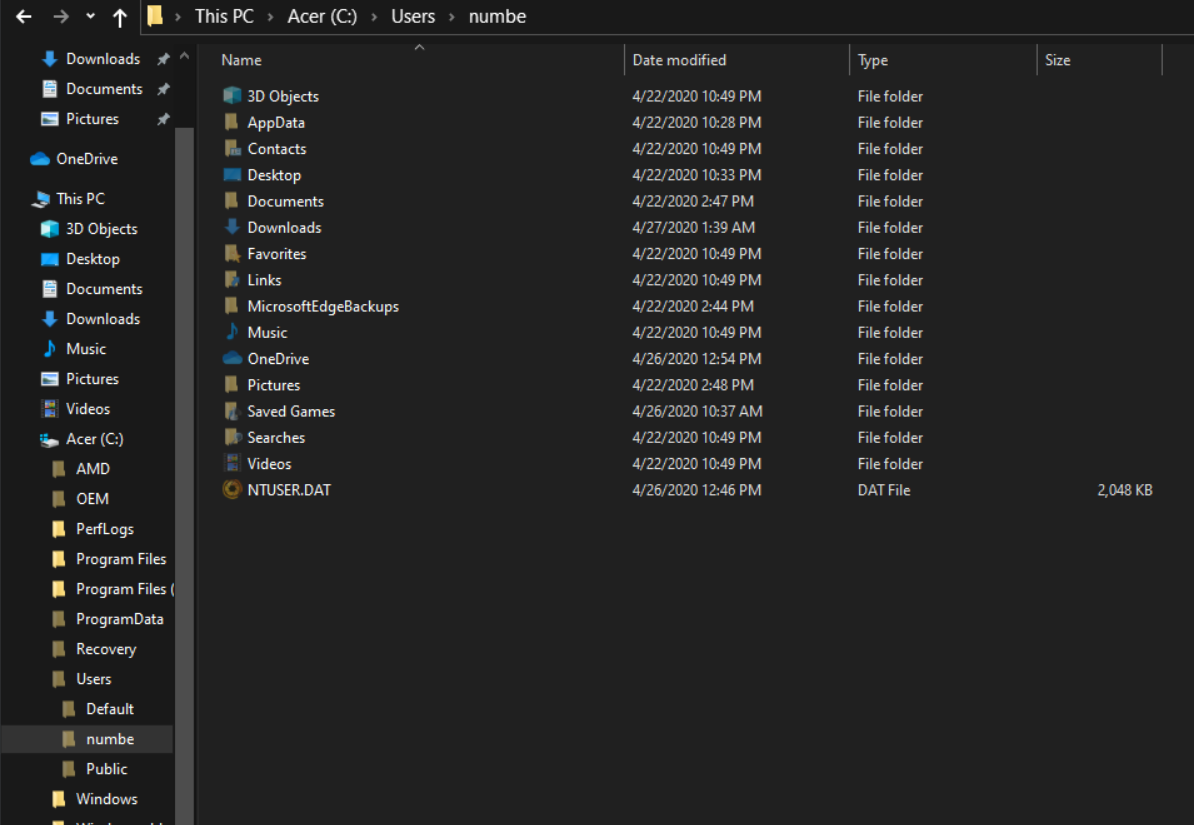
Task: Select the Documents folder icon in file list
Action: [231, 200]
